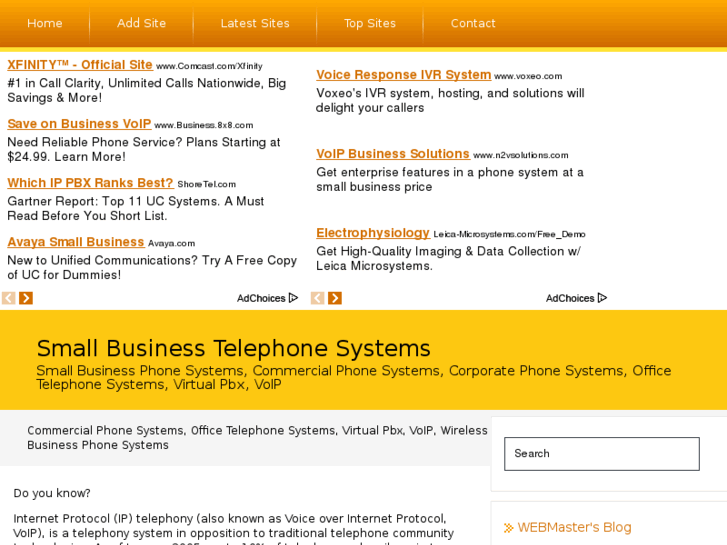This screenshot has height=545, width=727.
Task: Click previous arrow in the right ad block
Action: pos(318,298)
